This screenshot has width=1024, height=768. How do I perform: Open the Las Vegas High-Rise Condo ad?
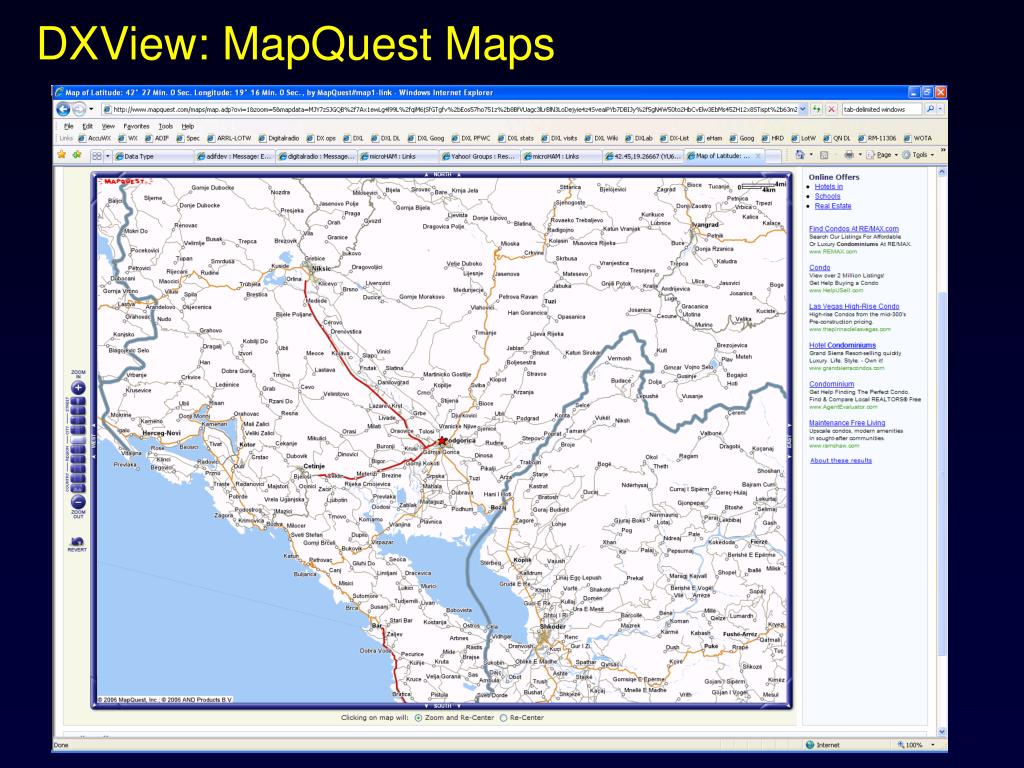click(x=854, y=306)
